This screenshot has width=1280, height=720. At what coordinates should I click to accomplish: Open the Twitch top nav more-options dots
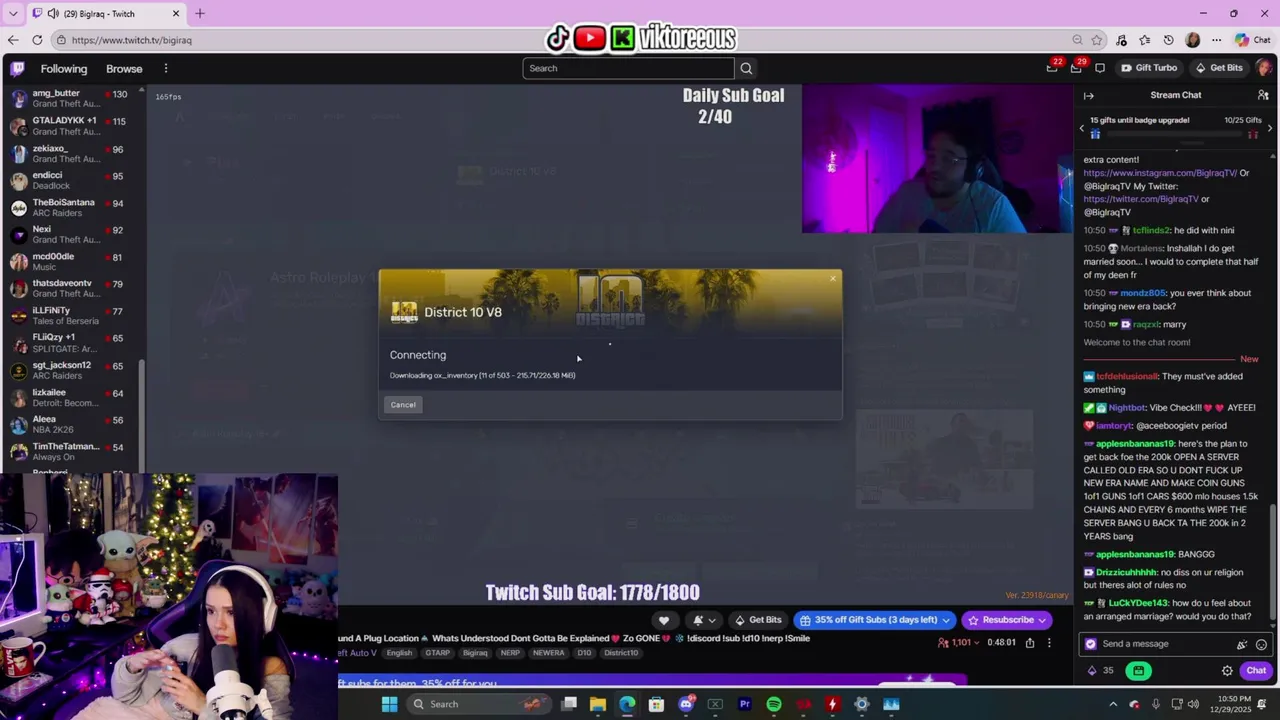point(166,68)
